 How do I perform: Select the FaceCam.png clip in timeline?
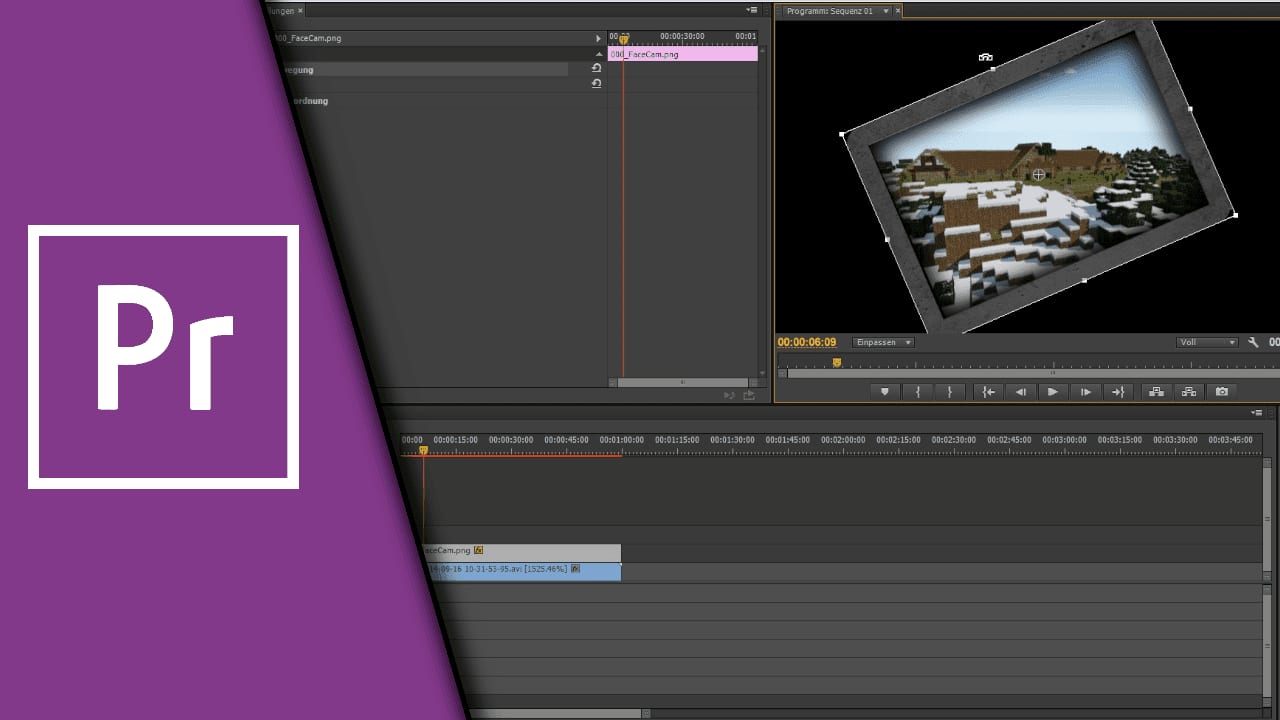520,551
